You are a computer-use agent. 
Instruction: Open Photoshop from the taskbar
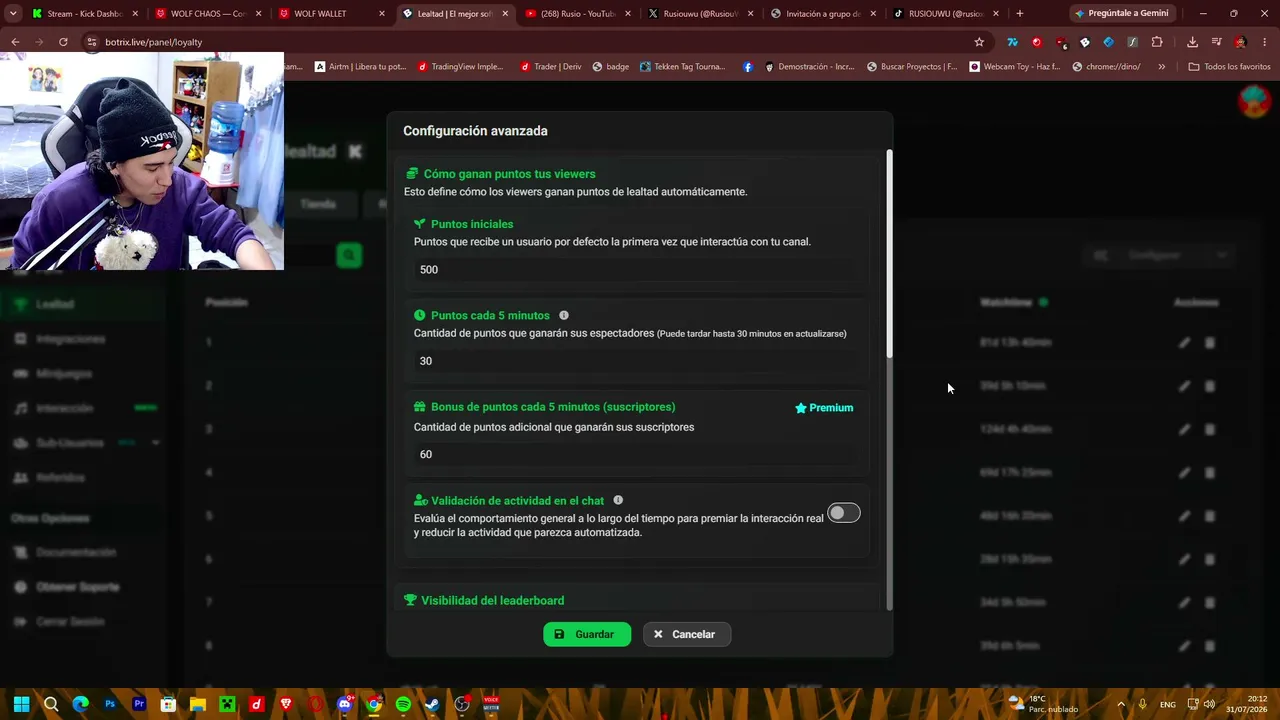tap(110, 704)
